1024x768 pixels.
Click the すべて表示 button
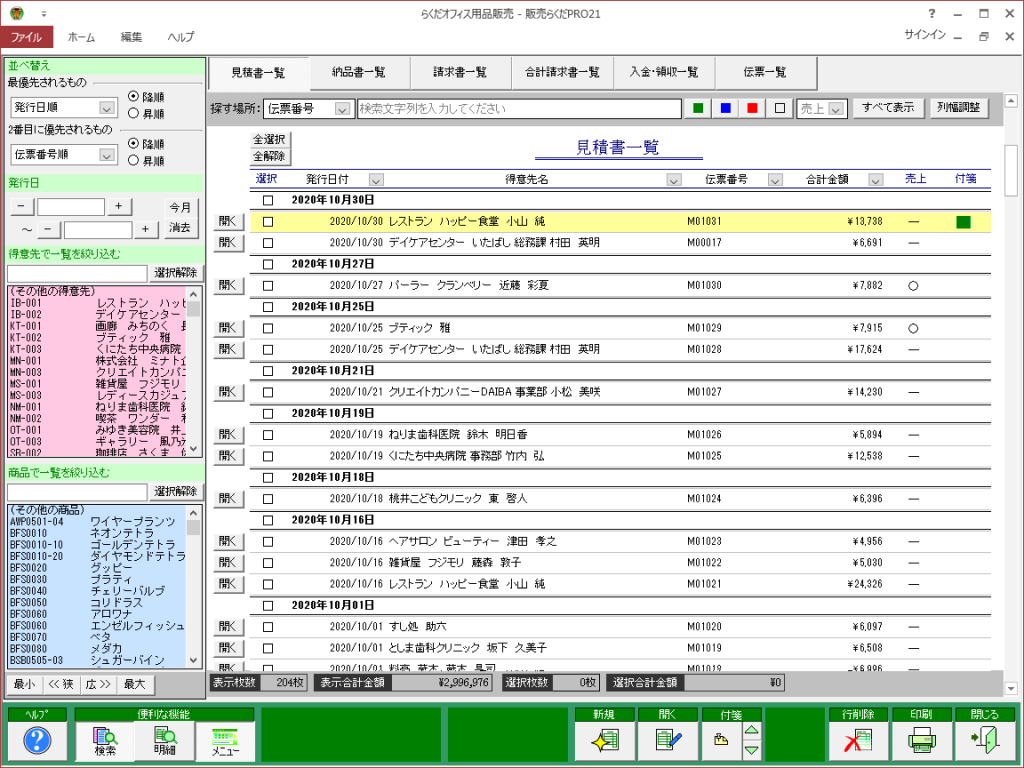(x=888, y=108)
